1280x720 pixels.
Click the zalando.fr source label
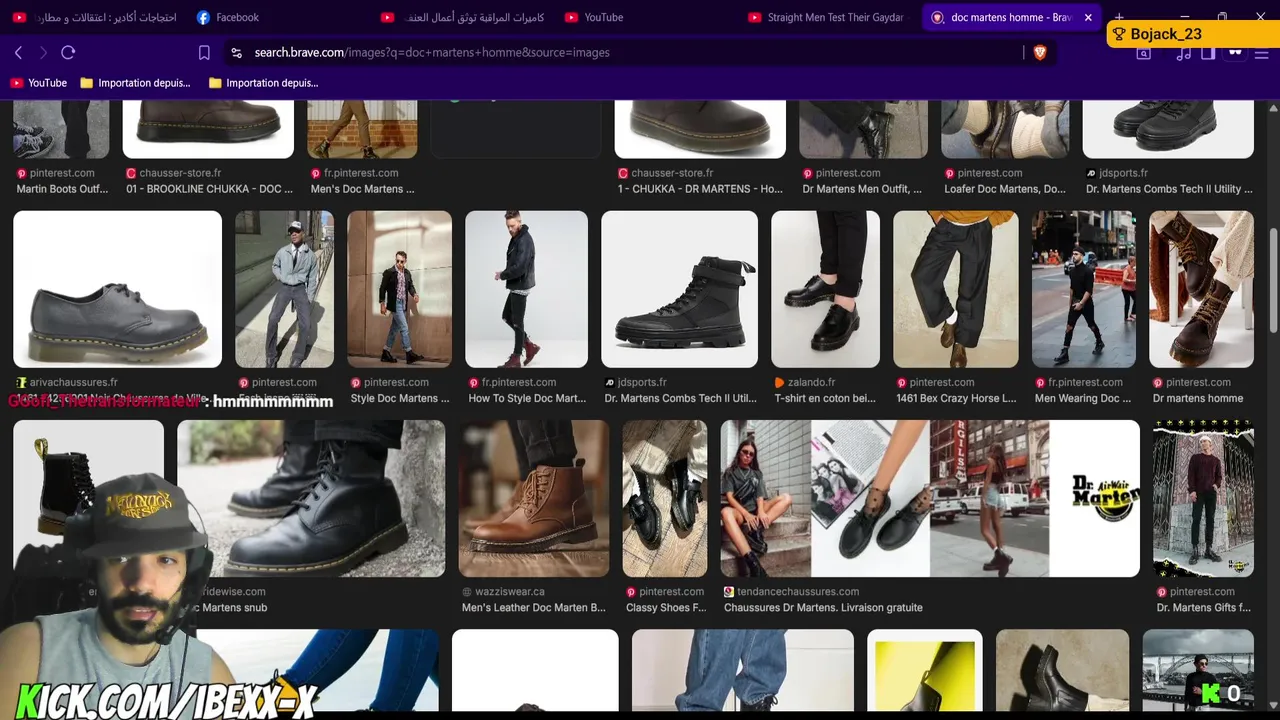pyautogui.click(x=811, y=382)
